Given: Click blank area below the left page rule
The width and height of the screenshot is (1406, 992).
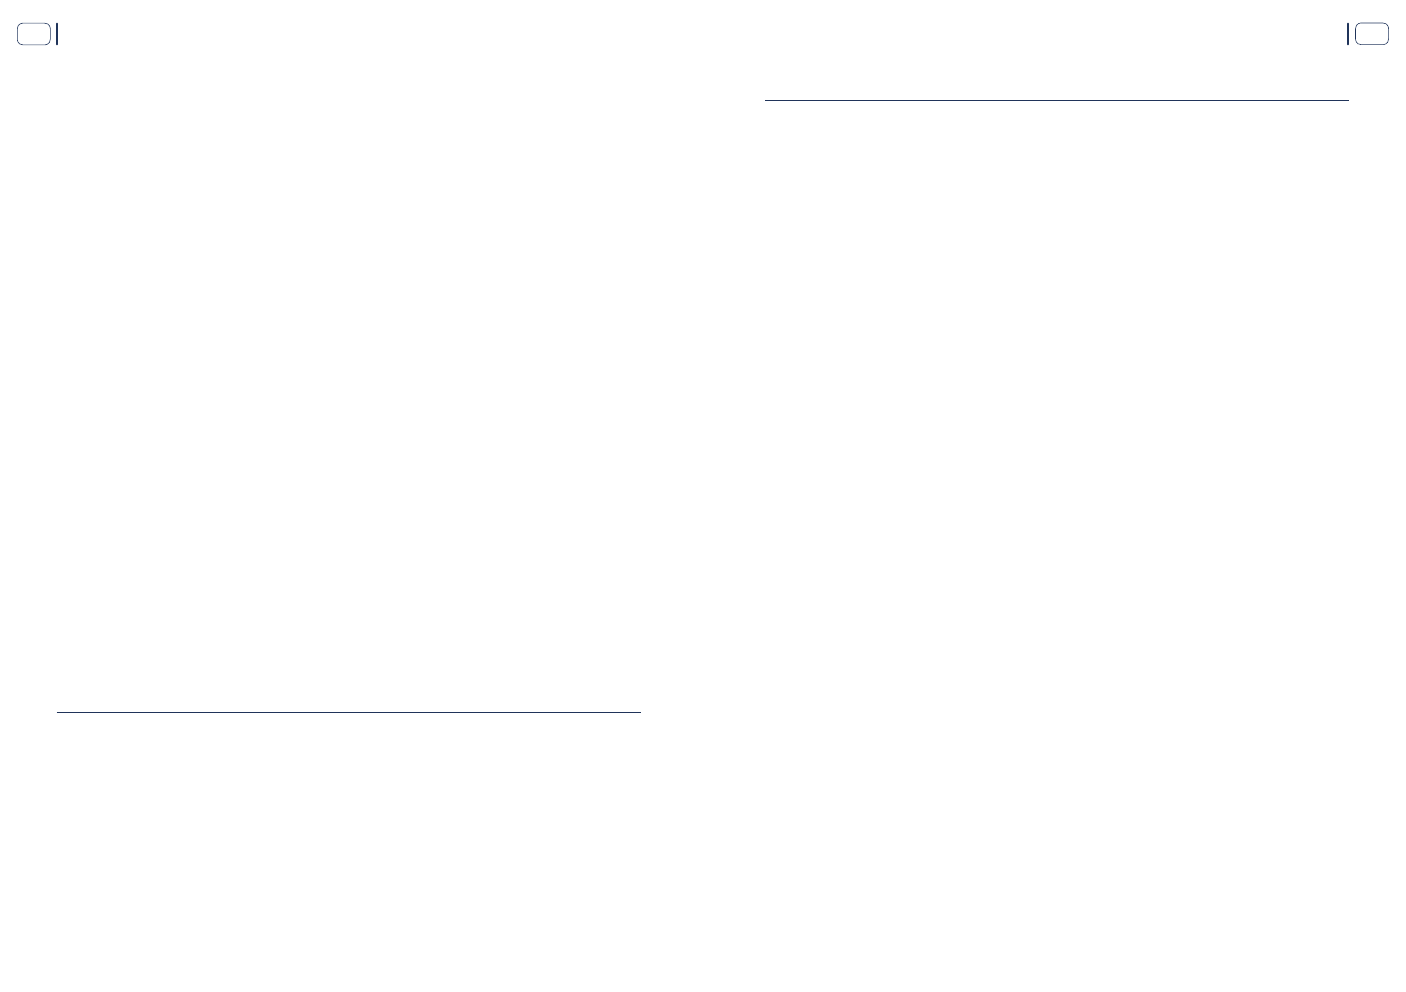Looking at the screenshot, I should [349, 850].
